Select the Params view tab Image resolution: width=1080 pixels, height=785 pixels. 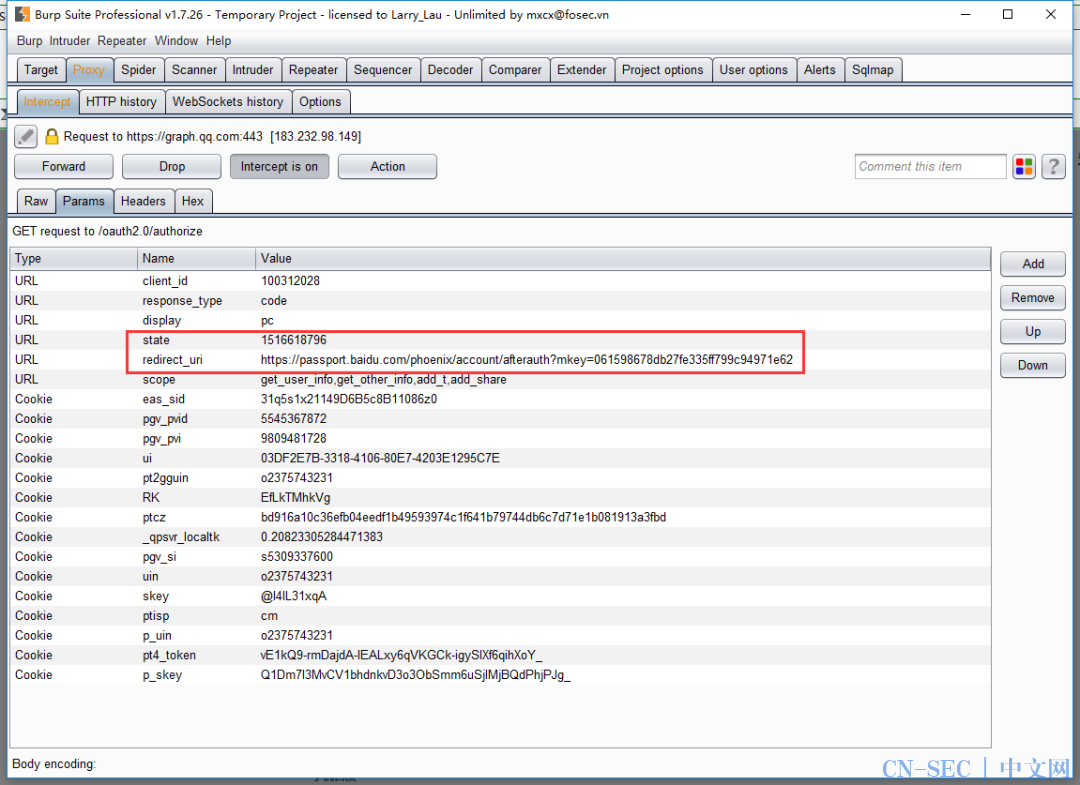click(x=84, y=201)
